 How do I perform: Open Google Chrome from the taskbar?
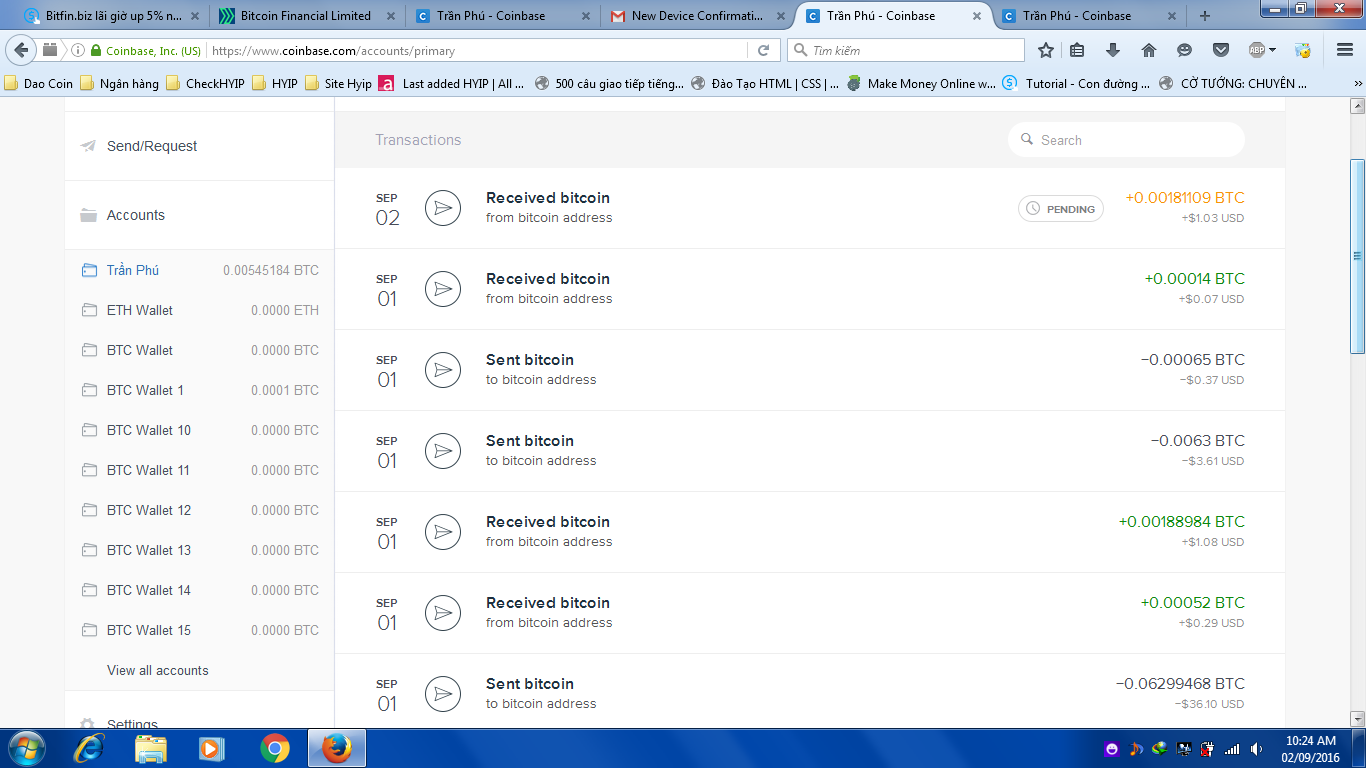coord(275,748)
